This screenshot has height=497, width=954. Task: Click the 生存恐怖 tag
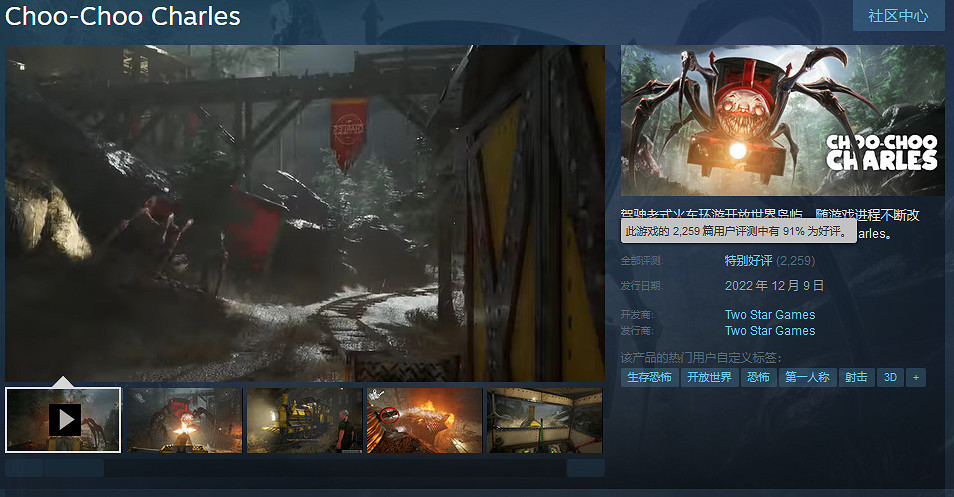point(648,378)
